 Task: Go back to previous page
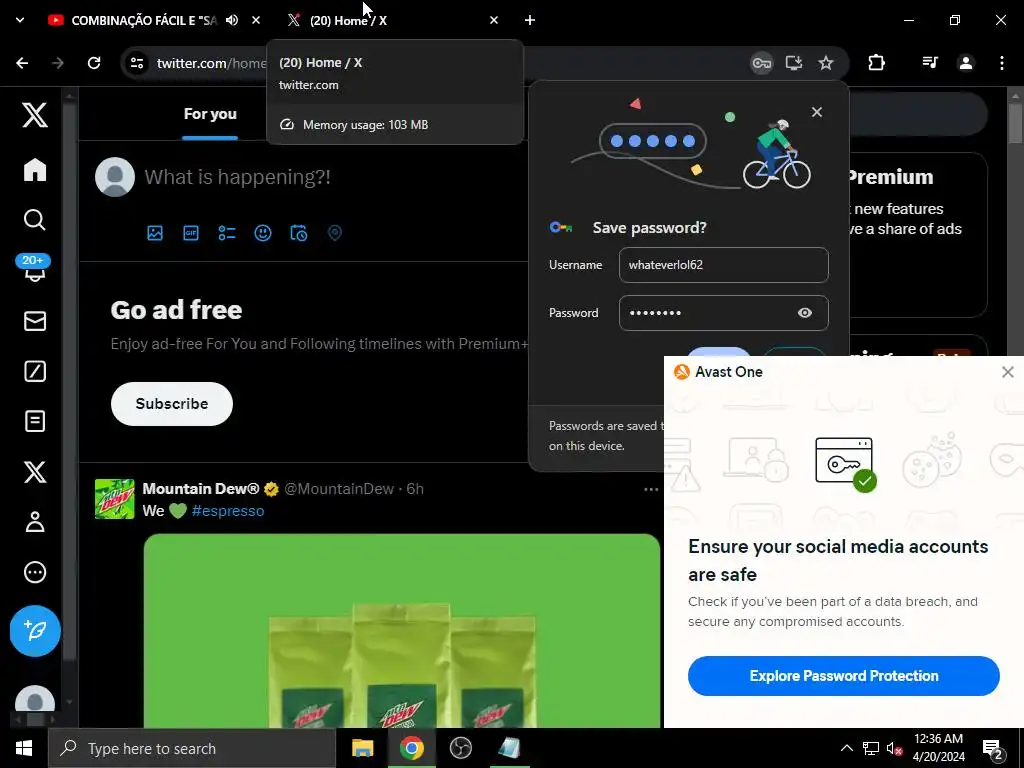[x=22, y=63]
